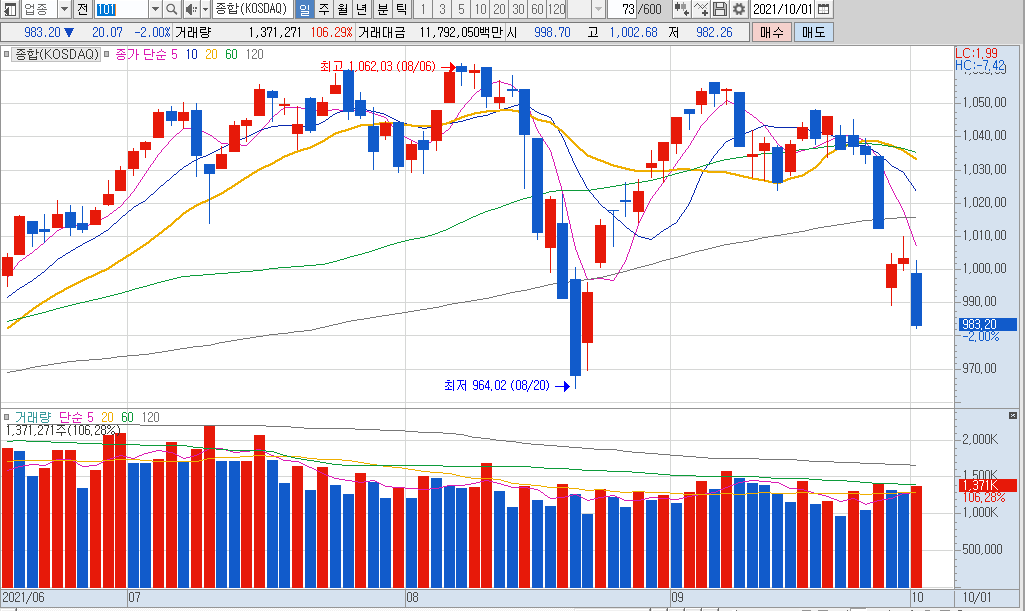
Task: Close the volume panel with x icon
Action: pyautogui.click(x=1013, y=416)
